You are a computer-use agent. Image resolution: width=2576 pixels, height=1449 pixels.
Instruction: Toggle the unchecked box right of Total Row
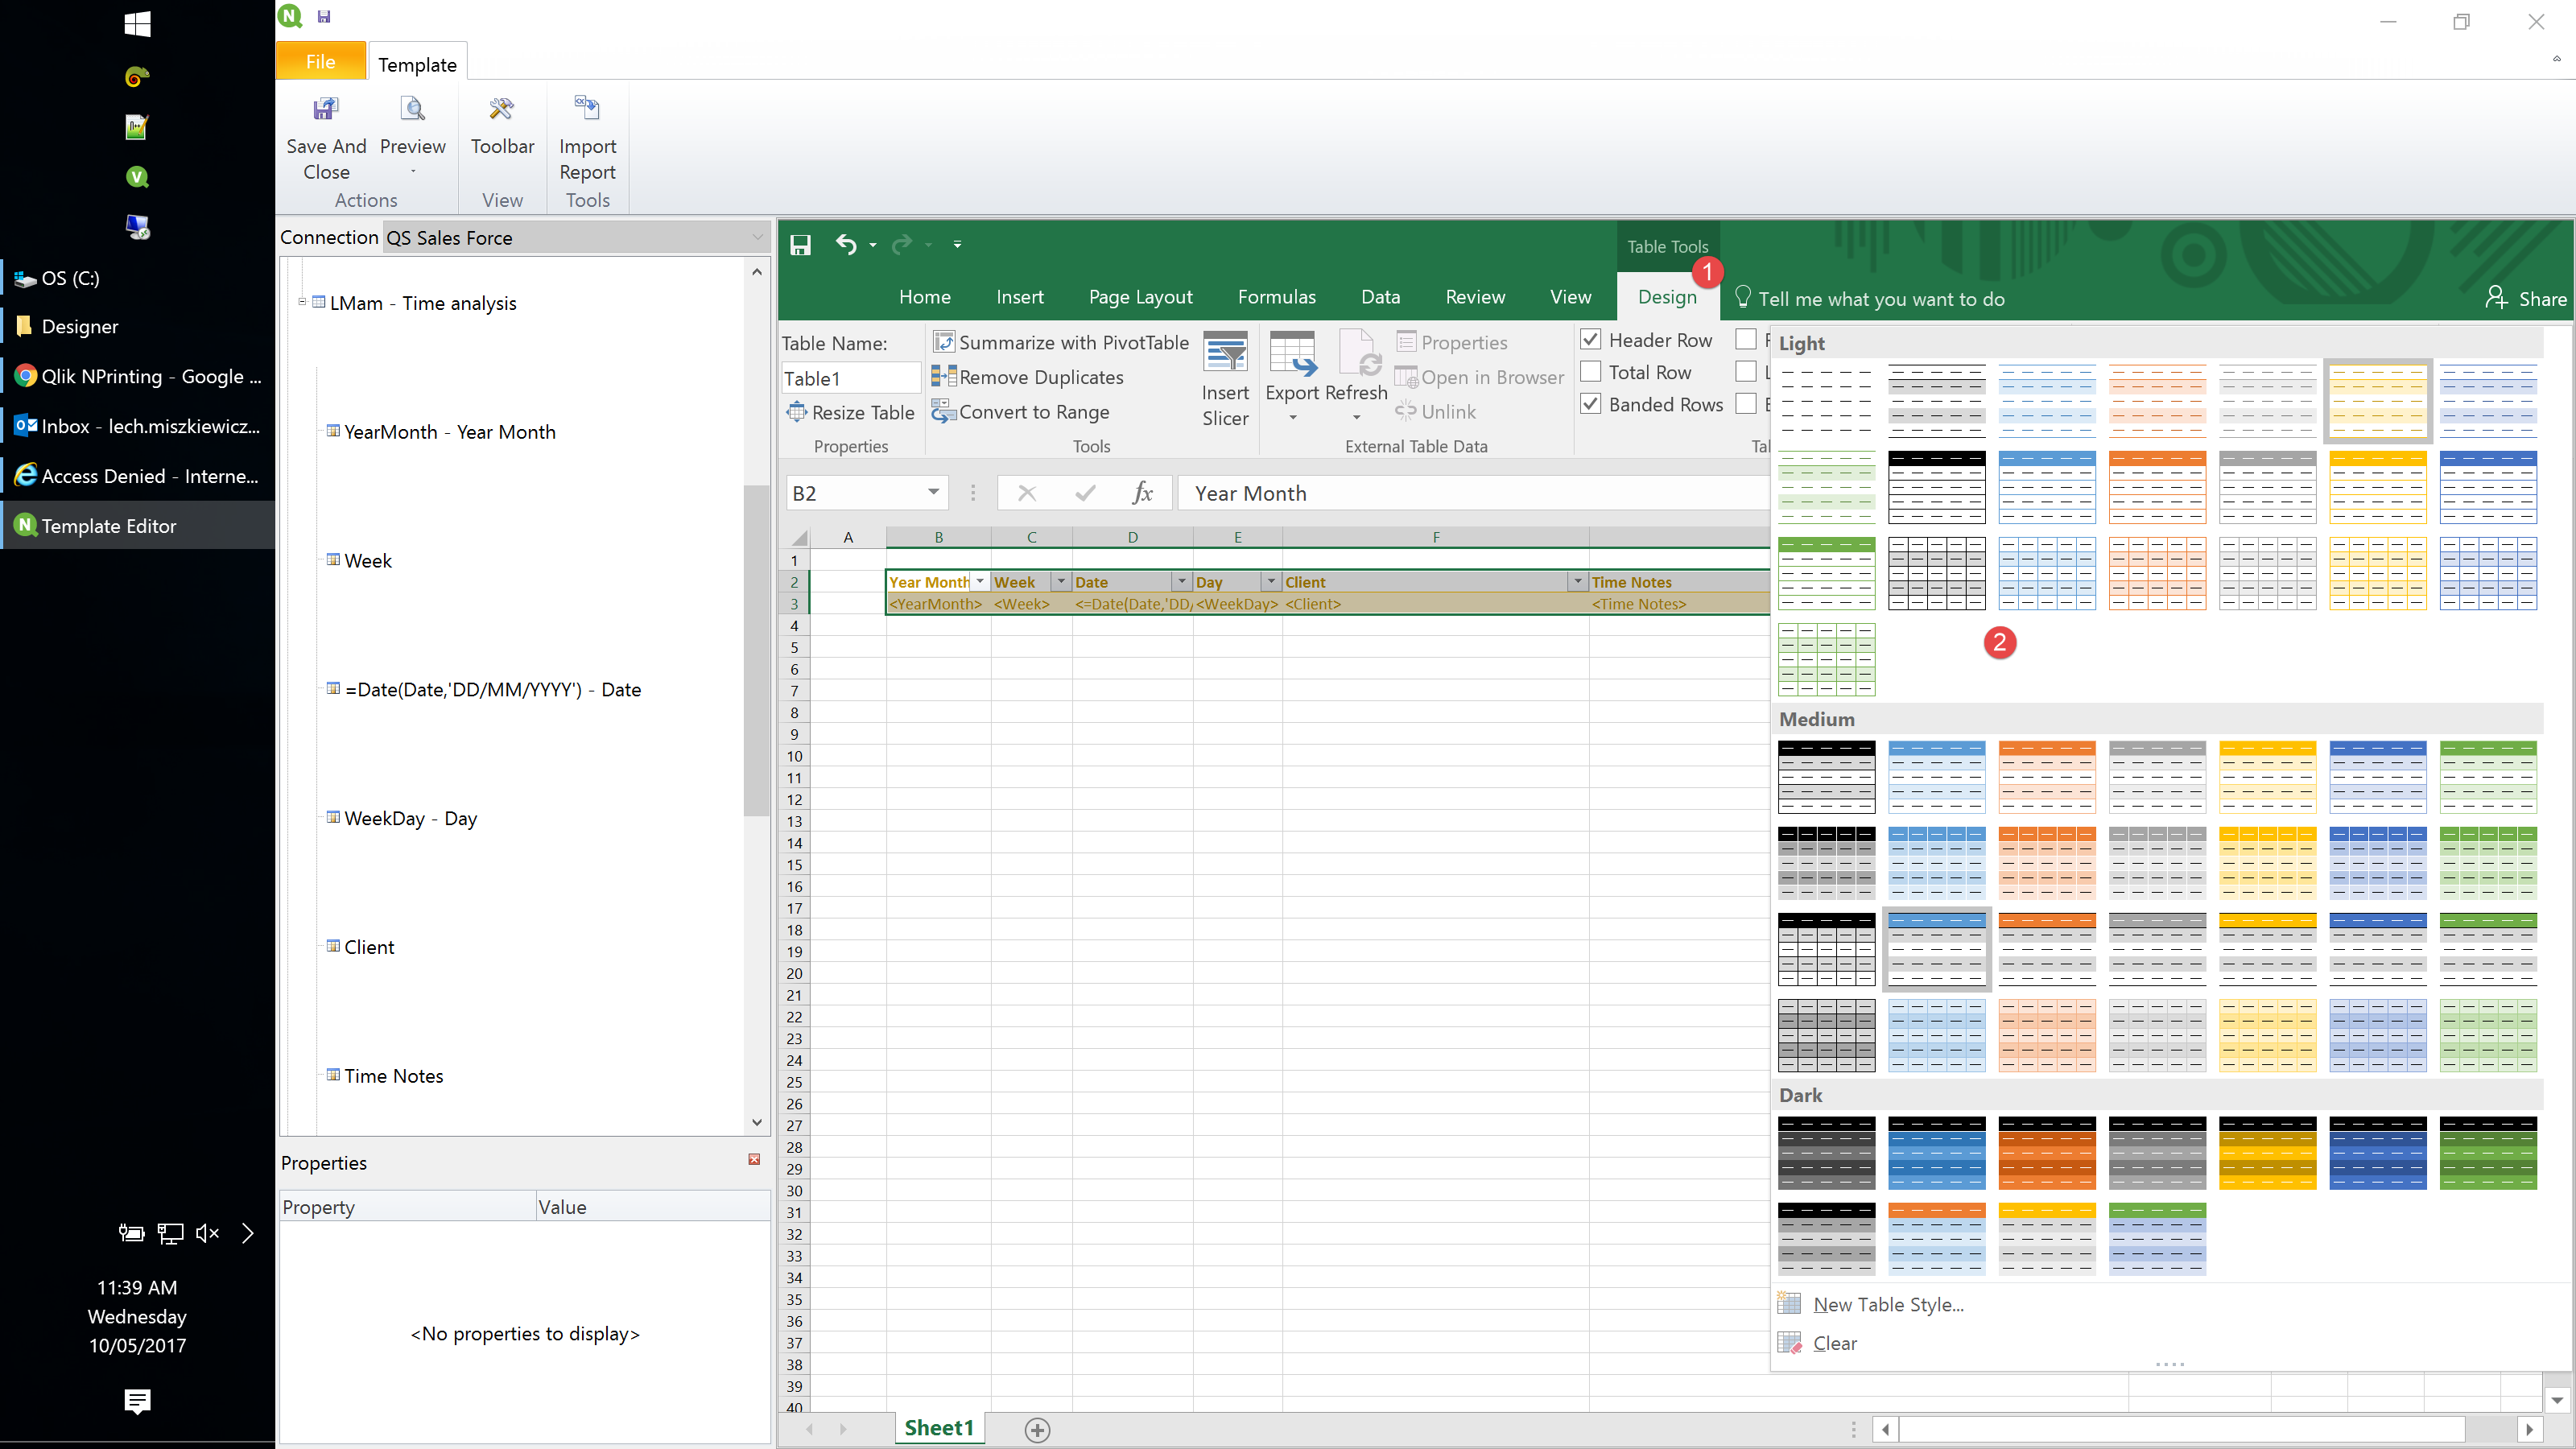click(1746, 372)
